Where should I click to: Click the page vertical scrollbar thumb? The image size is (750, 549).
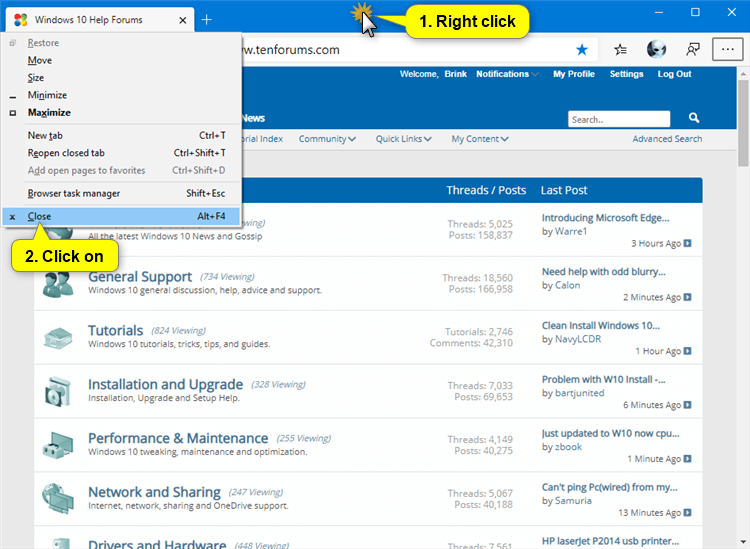(x=743, y=123)
